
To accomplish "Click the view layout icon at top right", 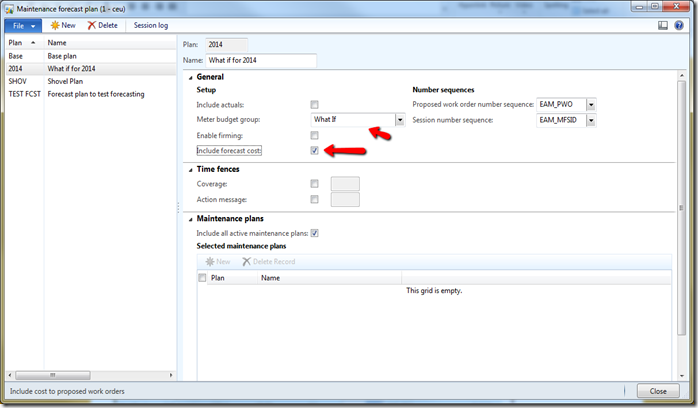I will point(663,25).
